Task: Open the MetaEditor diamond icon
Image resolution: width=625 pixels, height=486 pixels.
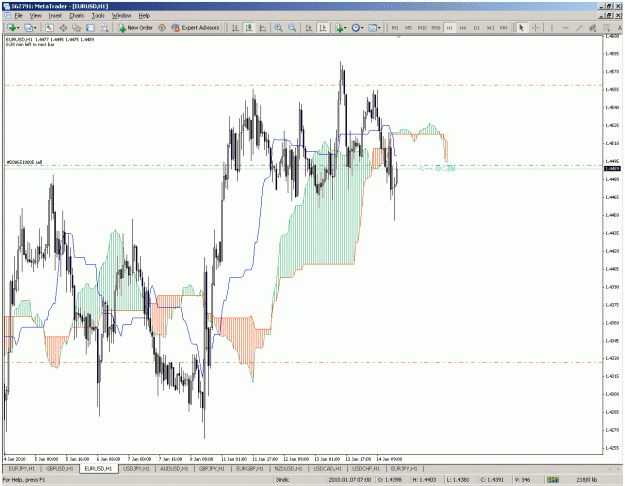Action: (162, 28)
